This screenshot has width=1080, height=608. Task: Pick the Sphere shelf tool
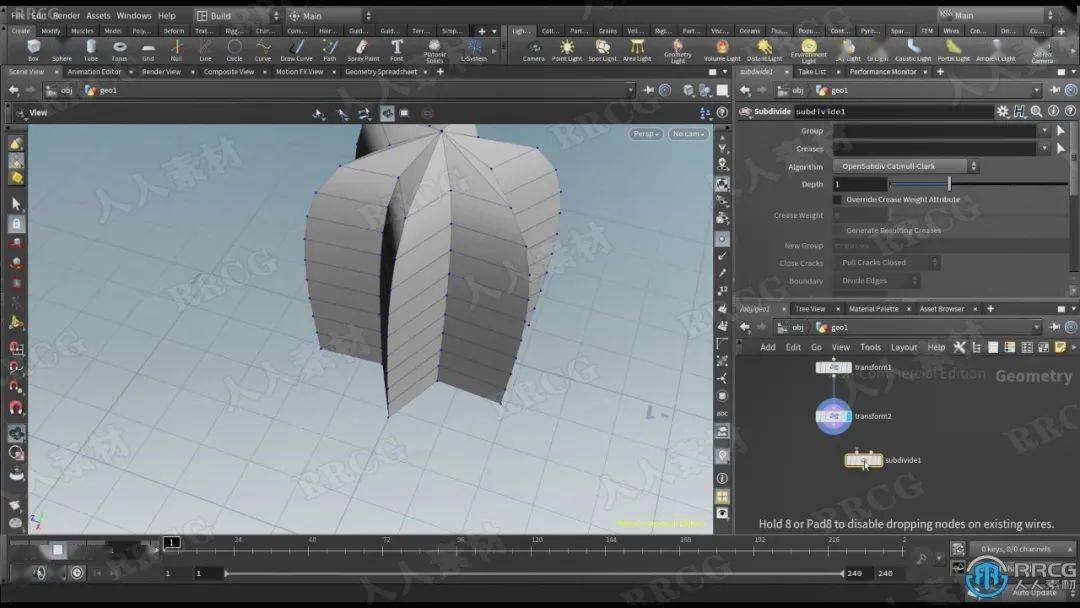pos(61,50)
